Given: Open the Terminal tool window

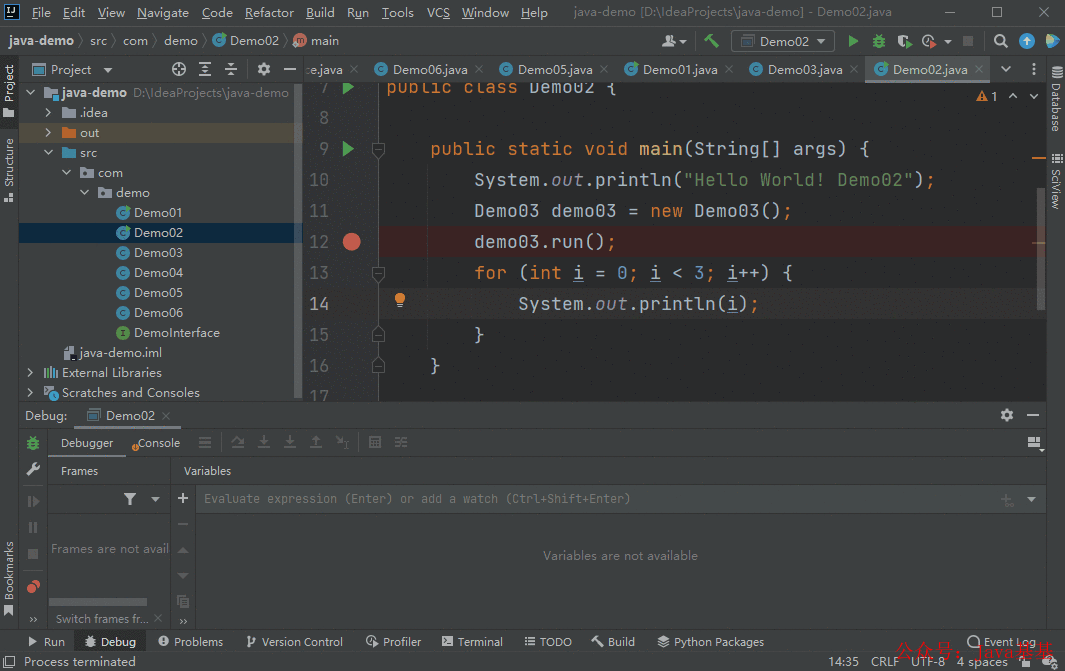Looking at the screenshot, I should (x=472, y=642).
